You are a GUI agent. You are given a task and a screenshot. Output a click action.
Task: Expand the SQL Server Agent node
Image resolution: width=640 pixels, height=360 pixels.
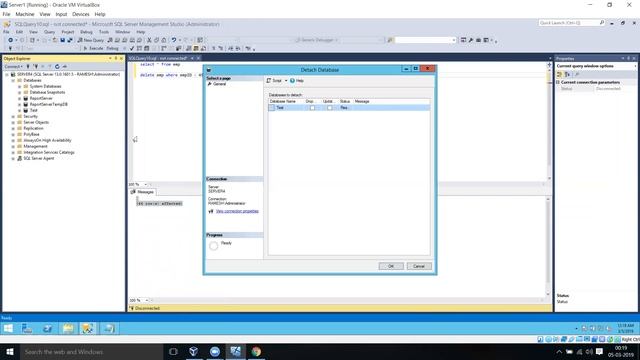tap(13, 158)
